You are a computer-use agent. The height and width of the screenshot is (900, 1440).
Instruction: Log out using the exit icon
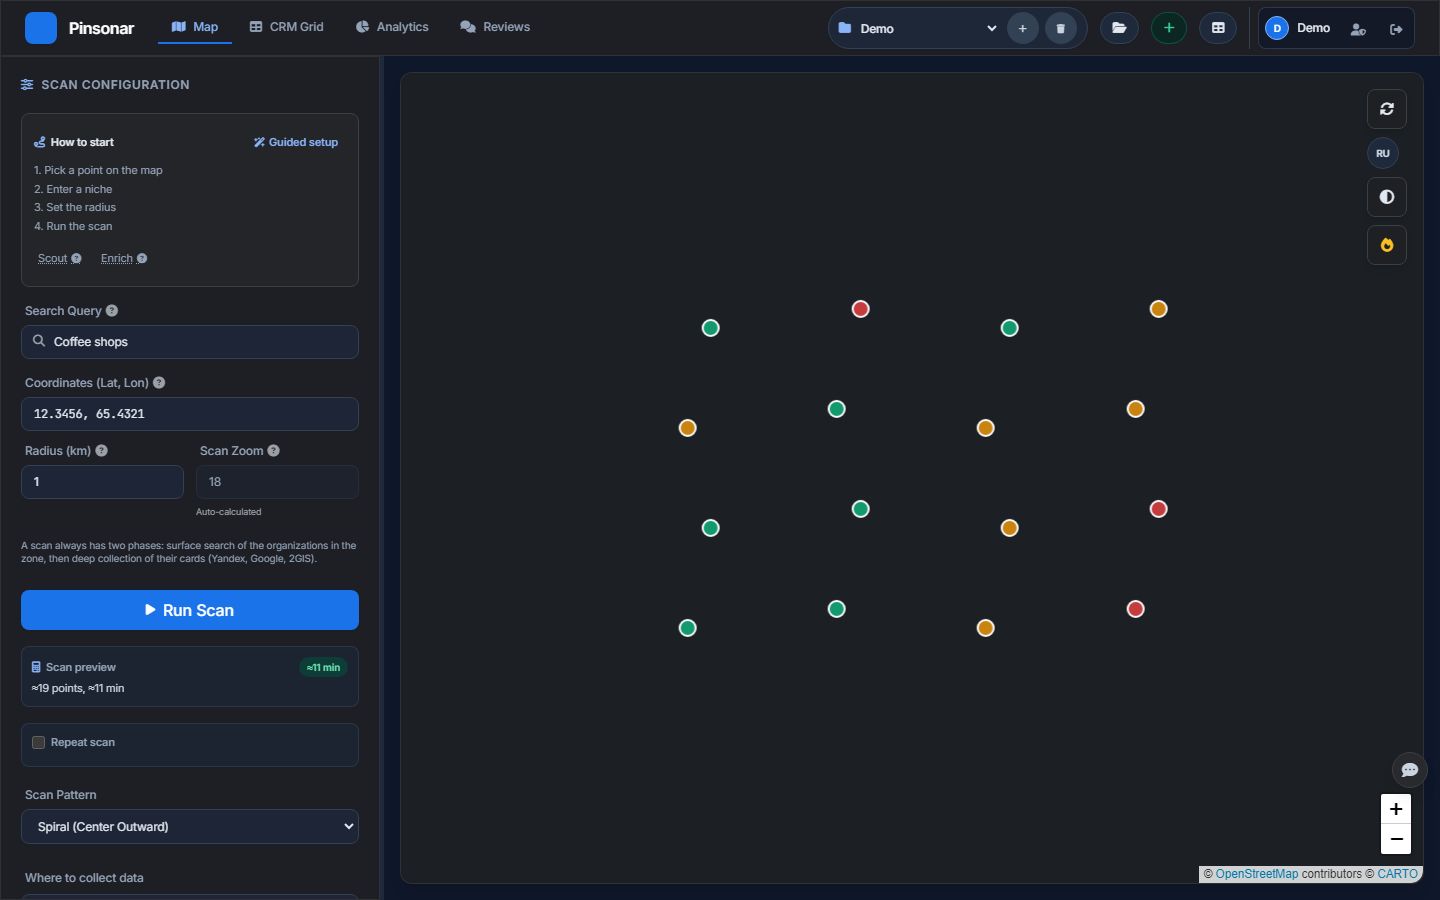click(x=1396, y=29)
